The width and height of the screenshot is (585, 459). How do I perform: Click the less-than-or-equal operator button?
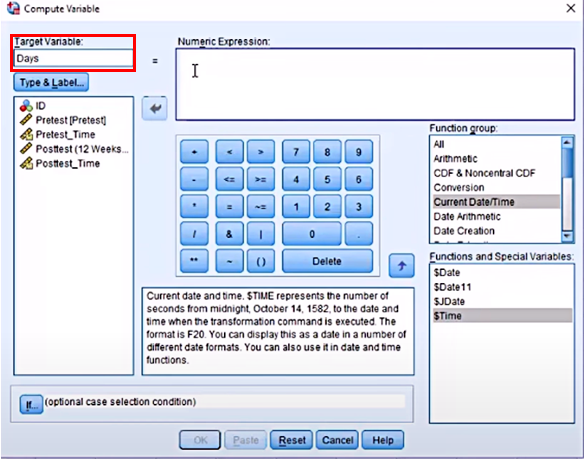pyautogui.click(x=229, y=179)
